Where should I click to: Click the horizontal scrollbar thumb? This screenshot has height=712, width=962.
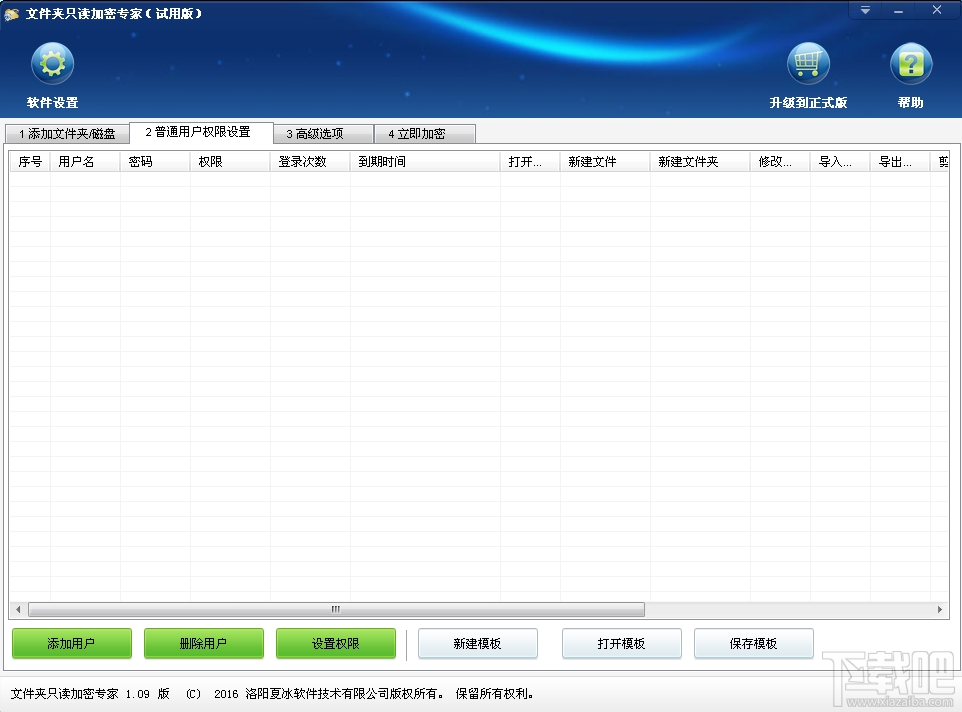[x=336, y=609]
